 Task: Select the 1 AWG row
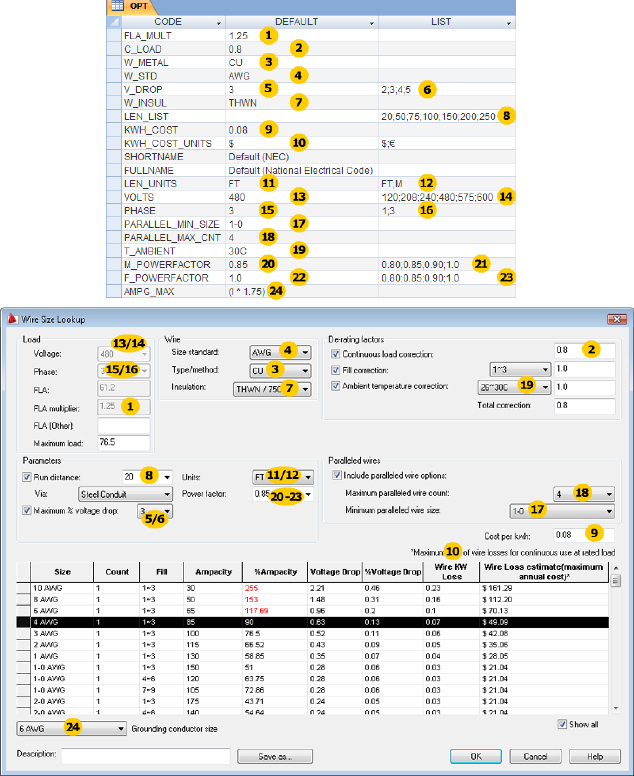(312, 656)
